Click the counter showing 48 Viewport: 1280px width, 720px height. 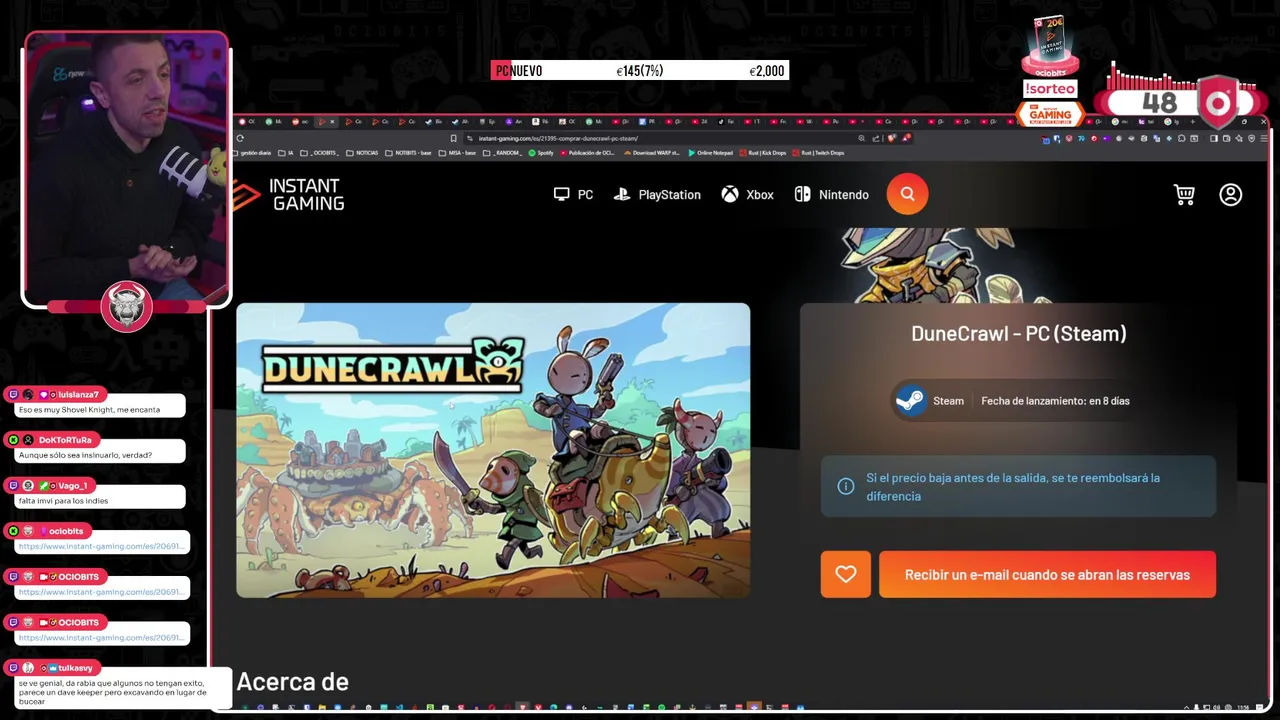(x=1159, y=103)
